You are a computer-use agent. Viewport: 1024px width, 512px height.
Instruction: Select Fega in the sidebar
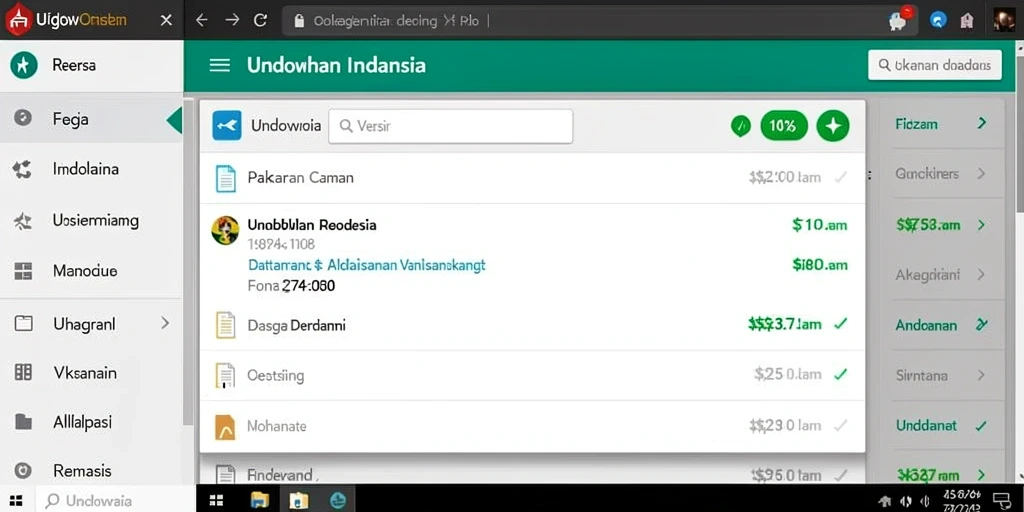pos(91,119)
